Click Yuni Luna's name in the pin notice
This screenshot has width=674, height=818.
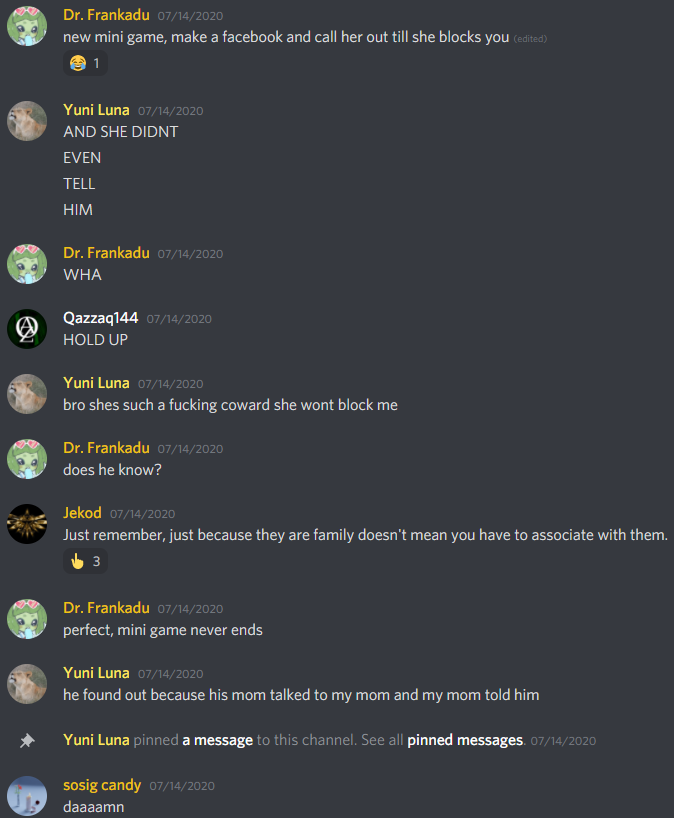point(97,740)
